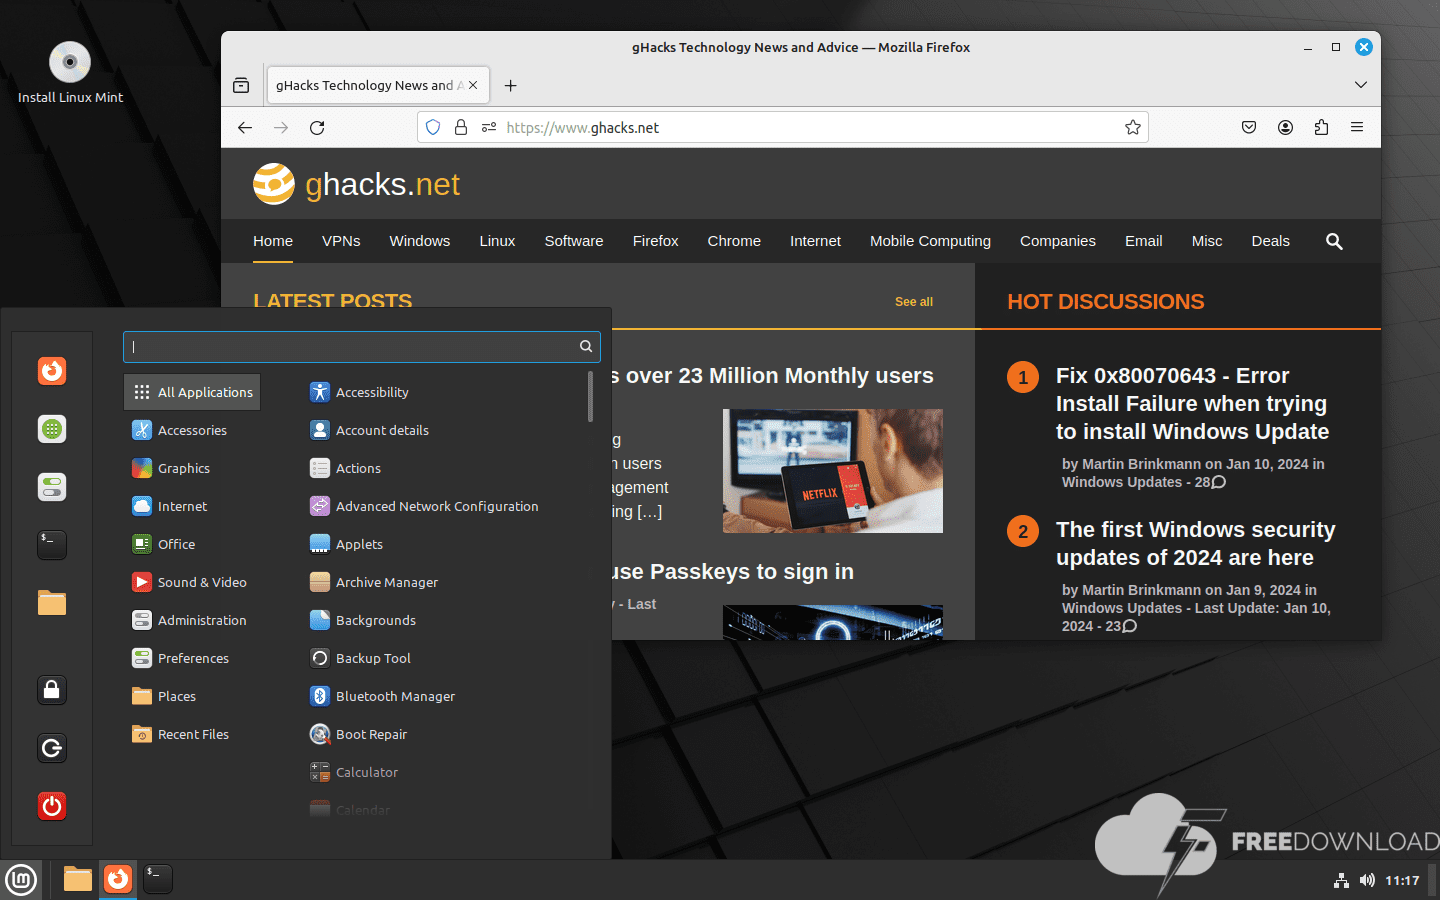Click the ghacks site search magnifier
1440x900 pixels.
(1334, 241)
